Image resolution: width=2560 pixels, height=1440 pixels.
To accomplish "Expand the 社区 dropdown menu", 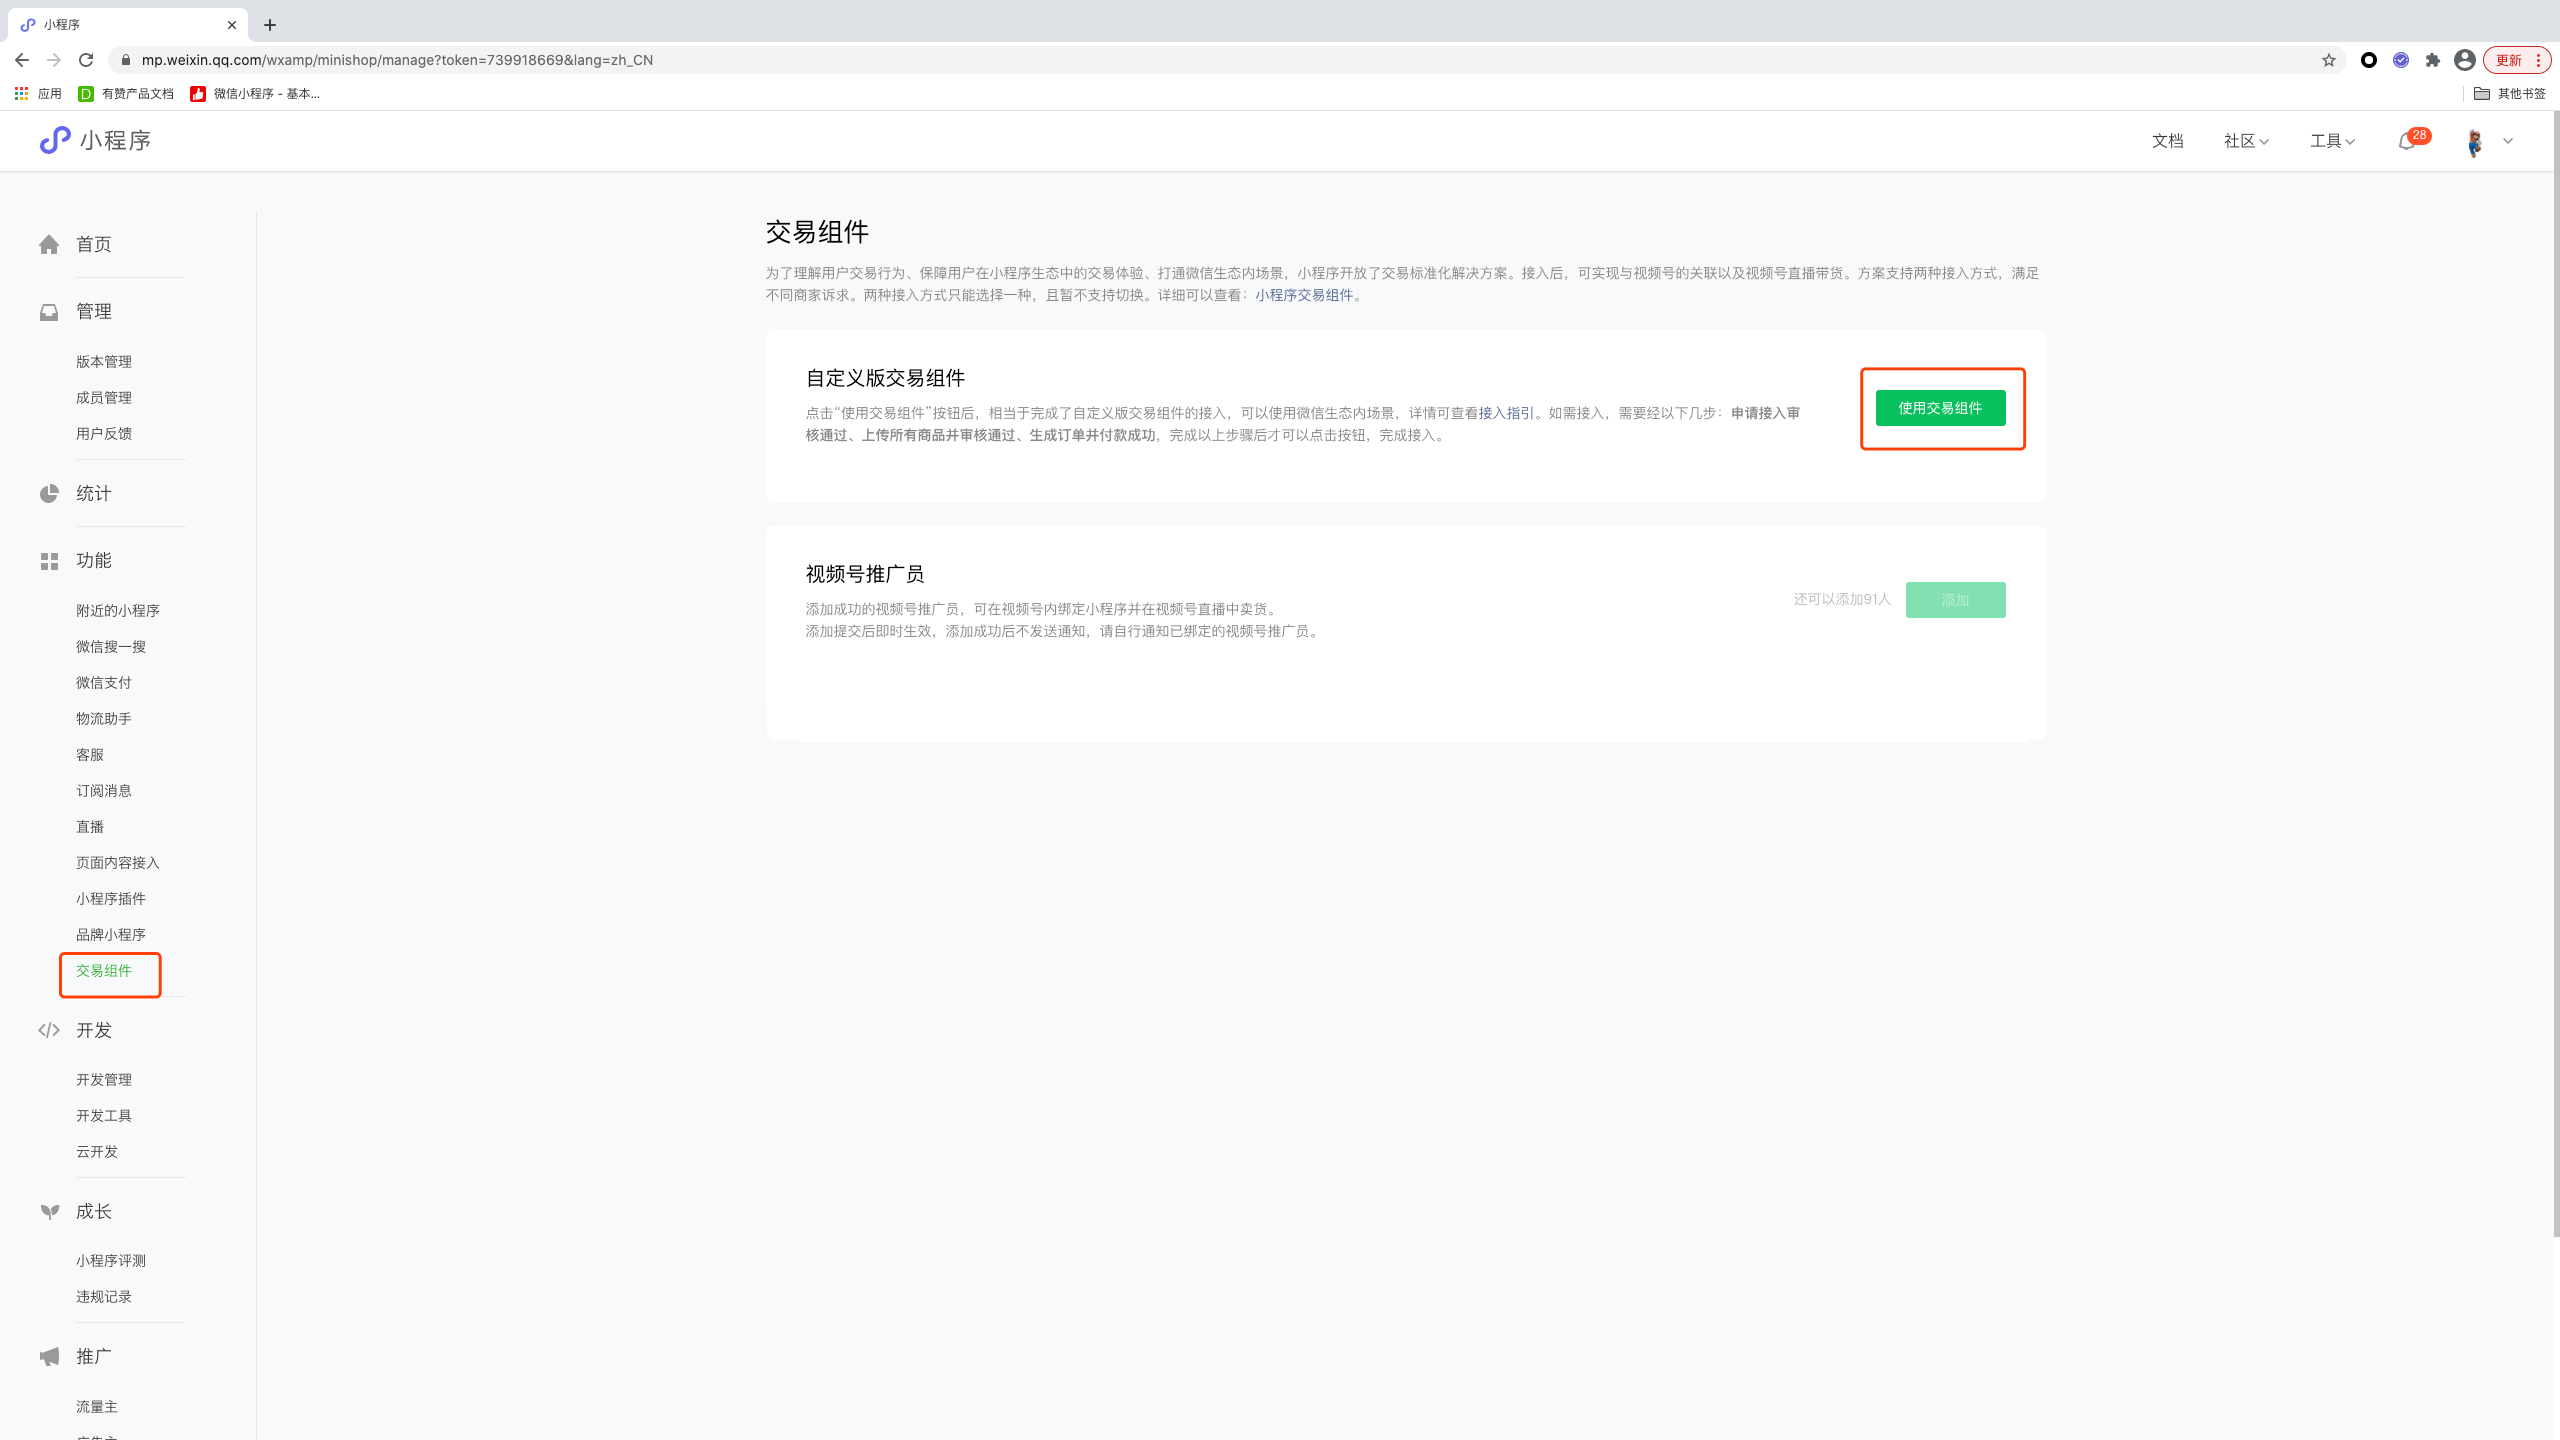I will tap(2246, 141).
